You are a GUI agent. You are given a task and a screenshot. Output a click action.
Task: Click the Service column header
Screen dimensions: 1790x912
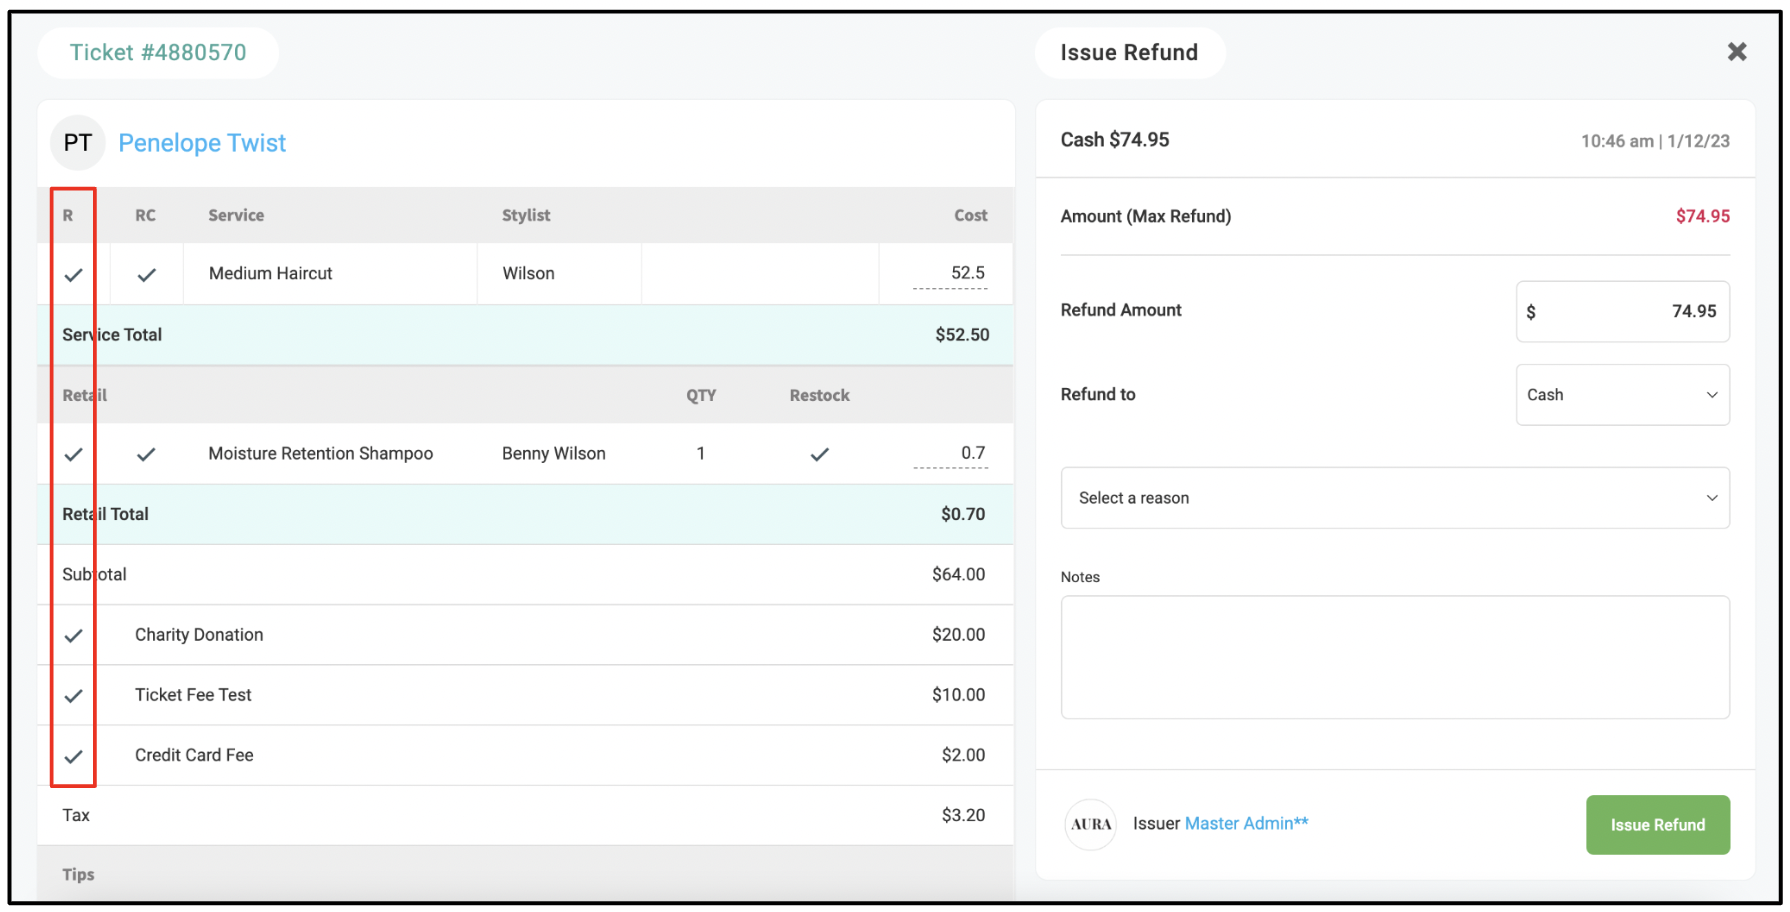click(236, 215)
